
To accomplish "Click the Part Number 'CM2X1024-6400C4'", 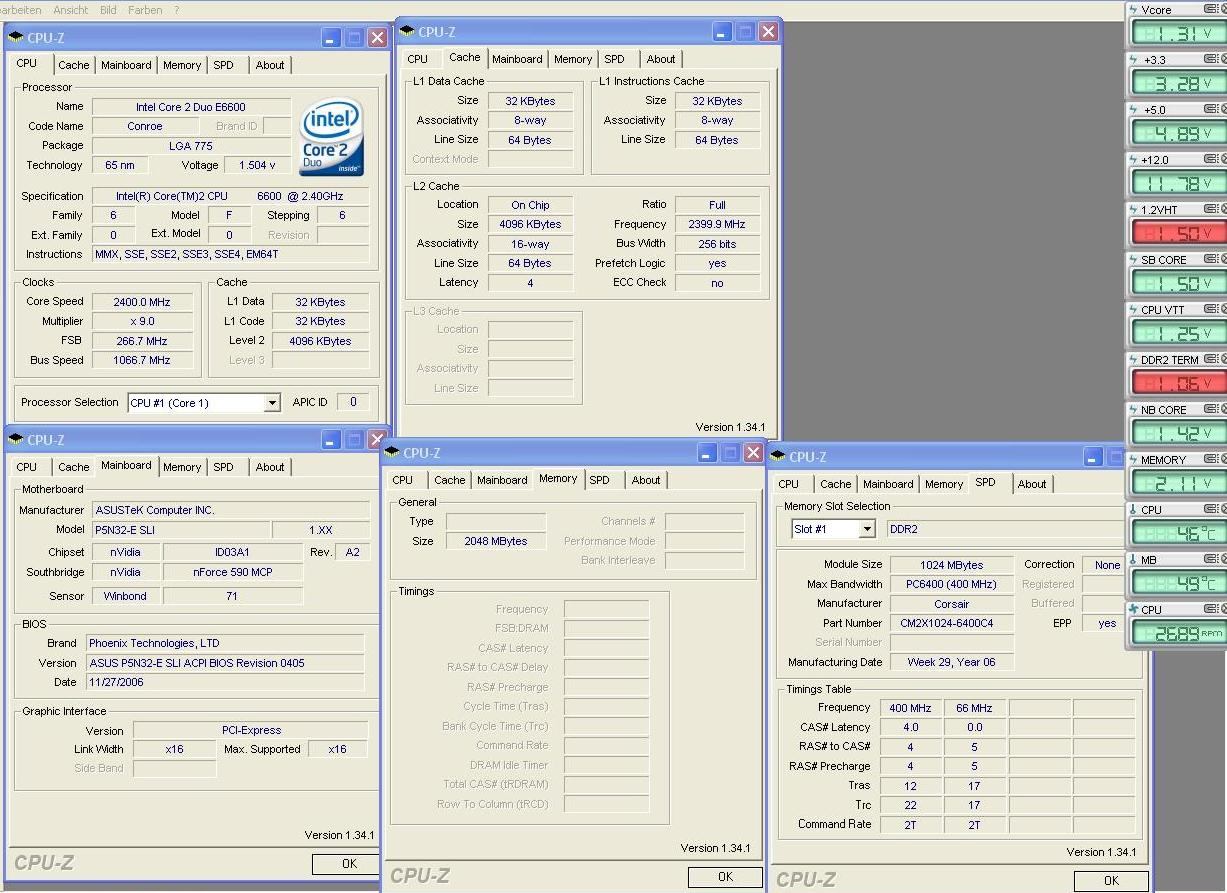I will tap(952, 623).
